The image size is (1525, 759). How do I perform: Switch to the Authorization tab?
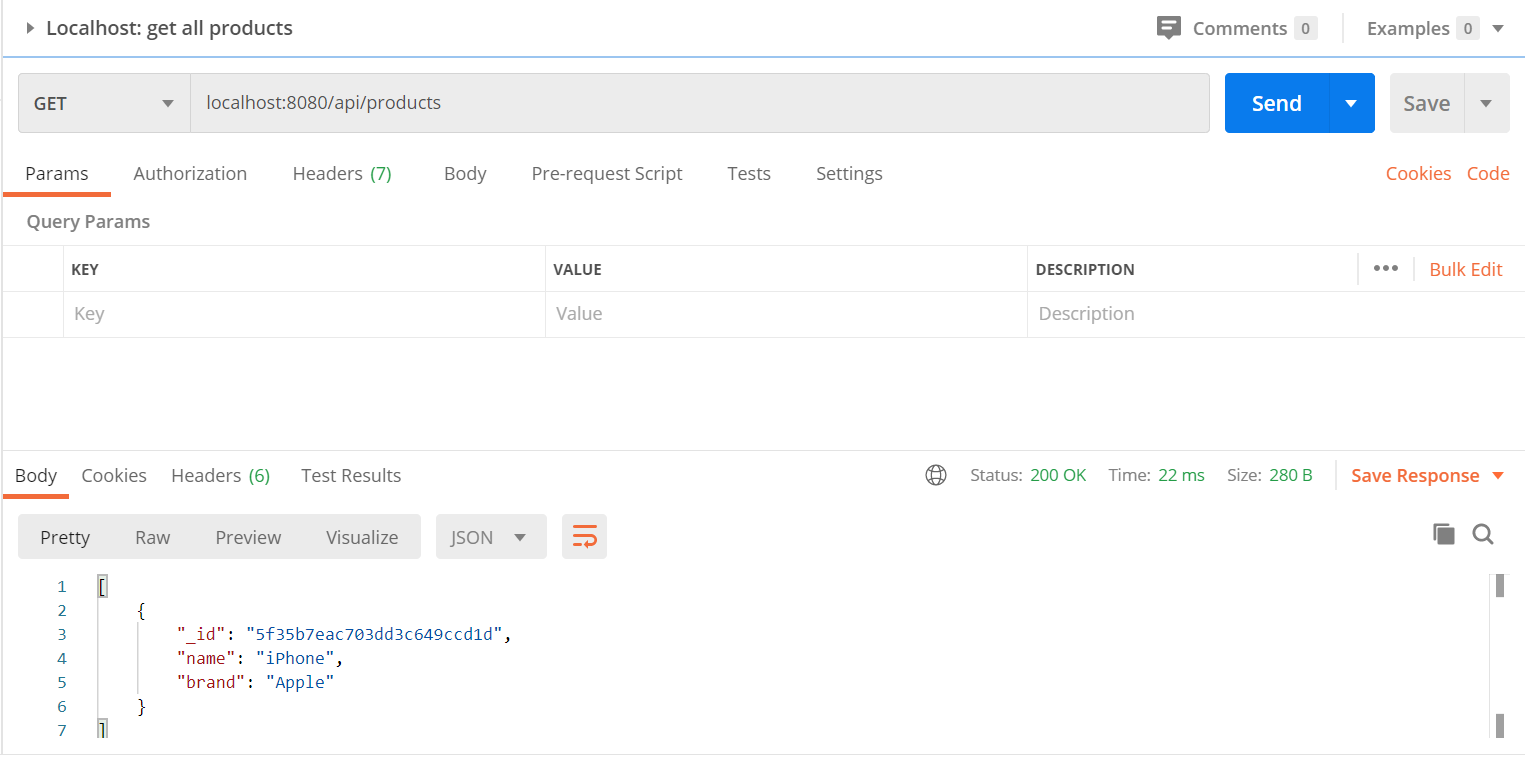coord(190,173)
